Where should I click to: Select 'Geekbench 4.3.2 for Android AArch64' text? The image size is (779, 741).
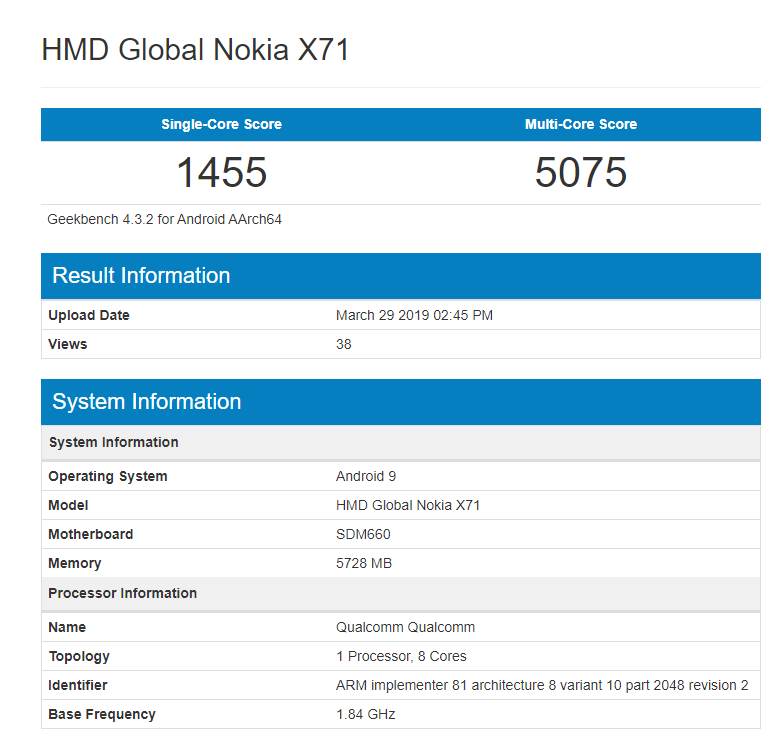coord(164,220)
